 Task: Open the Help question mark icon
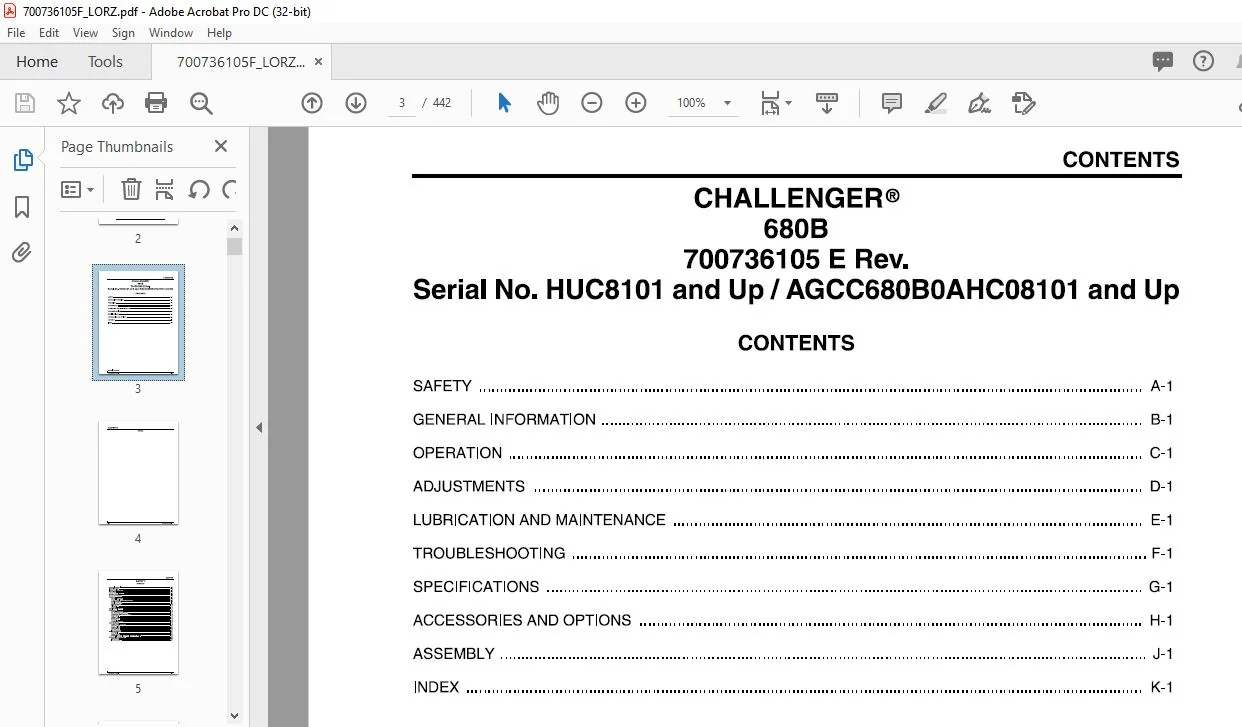pos(1204,61)
